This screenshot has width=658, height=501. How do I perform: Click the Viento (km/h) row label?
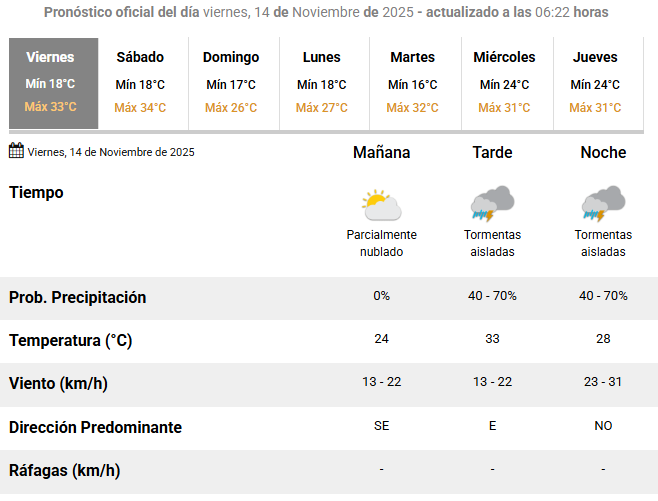click(x=58, y=383)
